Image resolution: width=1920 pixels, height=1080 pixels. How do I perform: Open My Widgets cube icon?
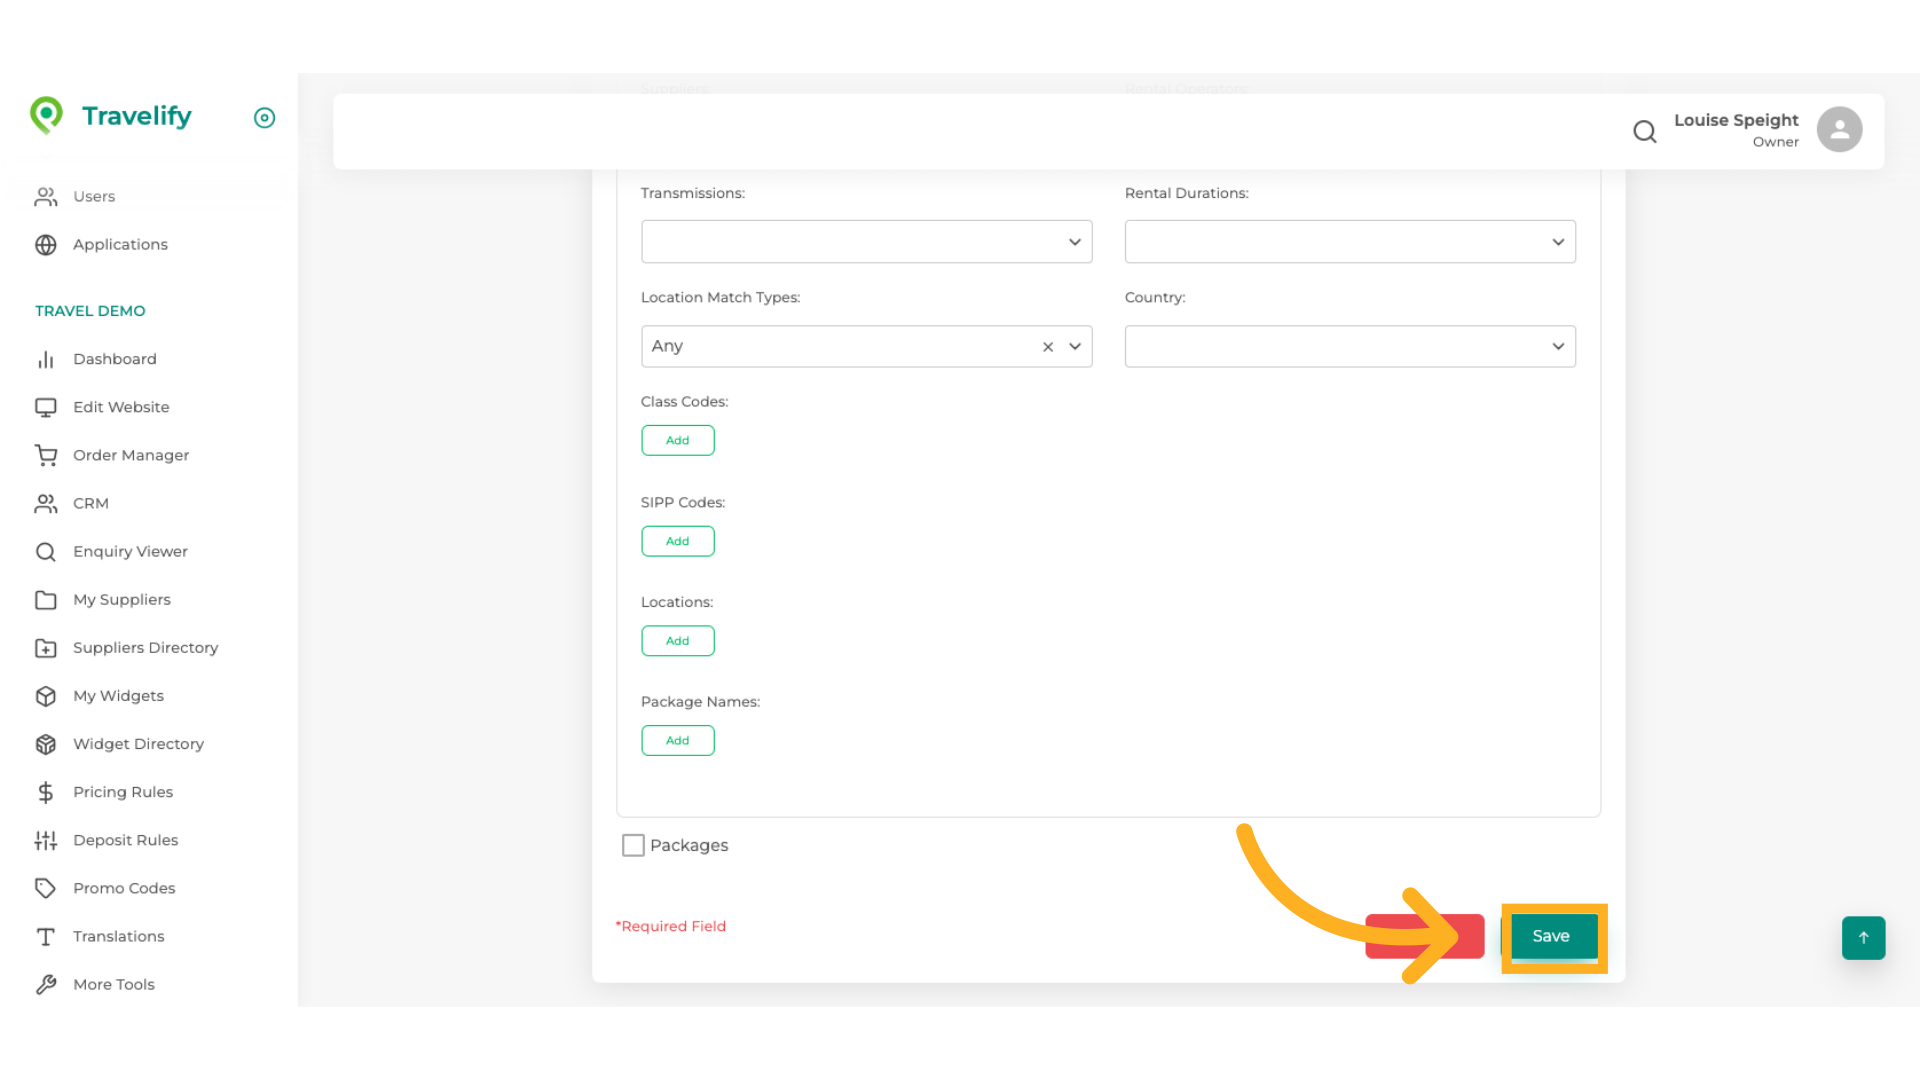pos(46,696)
